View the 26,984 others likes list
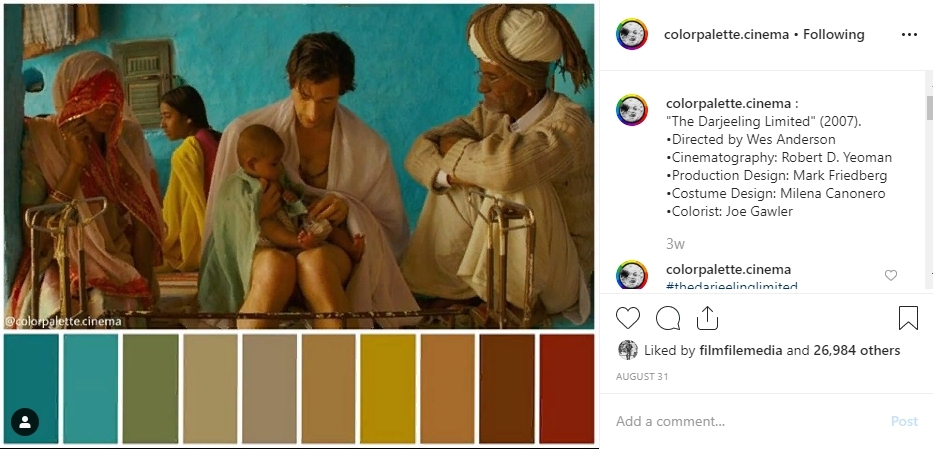Image resolution: width=933 pixels, height=449 pixels. point(857,350)
